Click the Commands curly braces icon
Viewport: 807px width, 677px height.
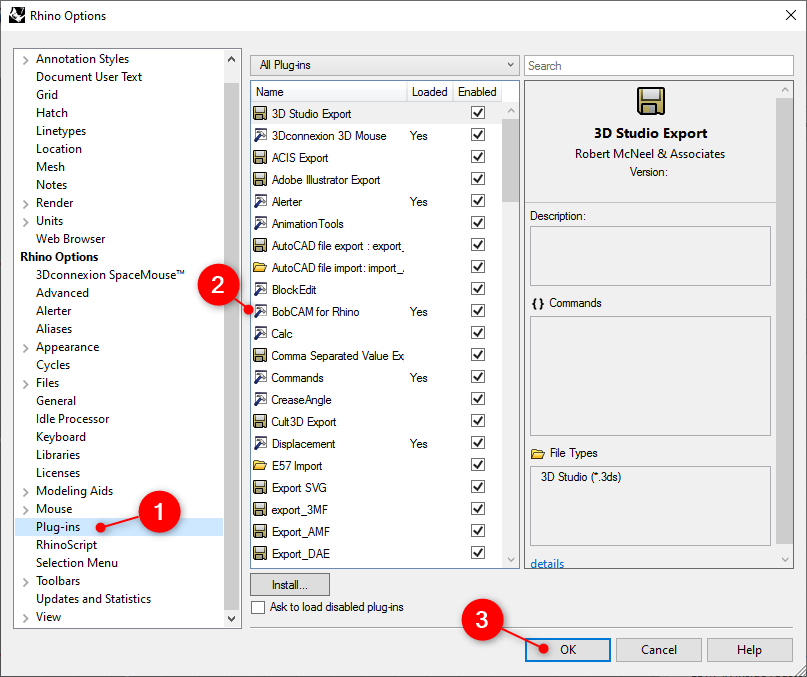(538, 304)
